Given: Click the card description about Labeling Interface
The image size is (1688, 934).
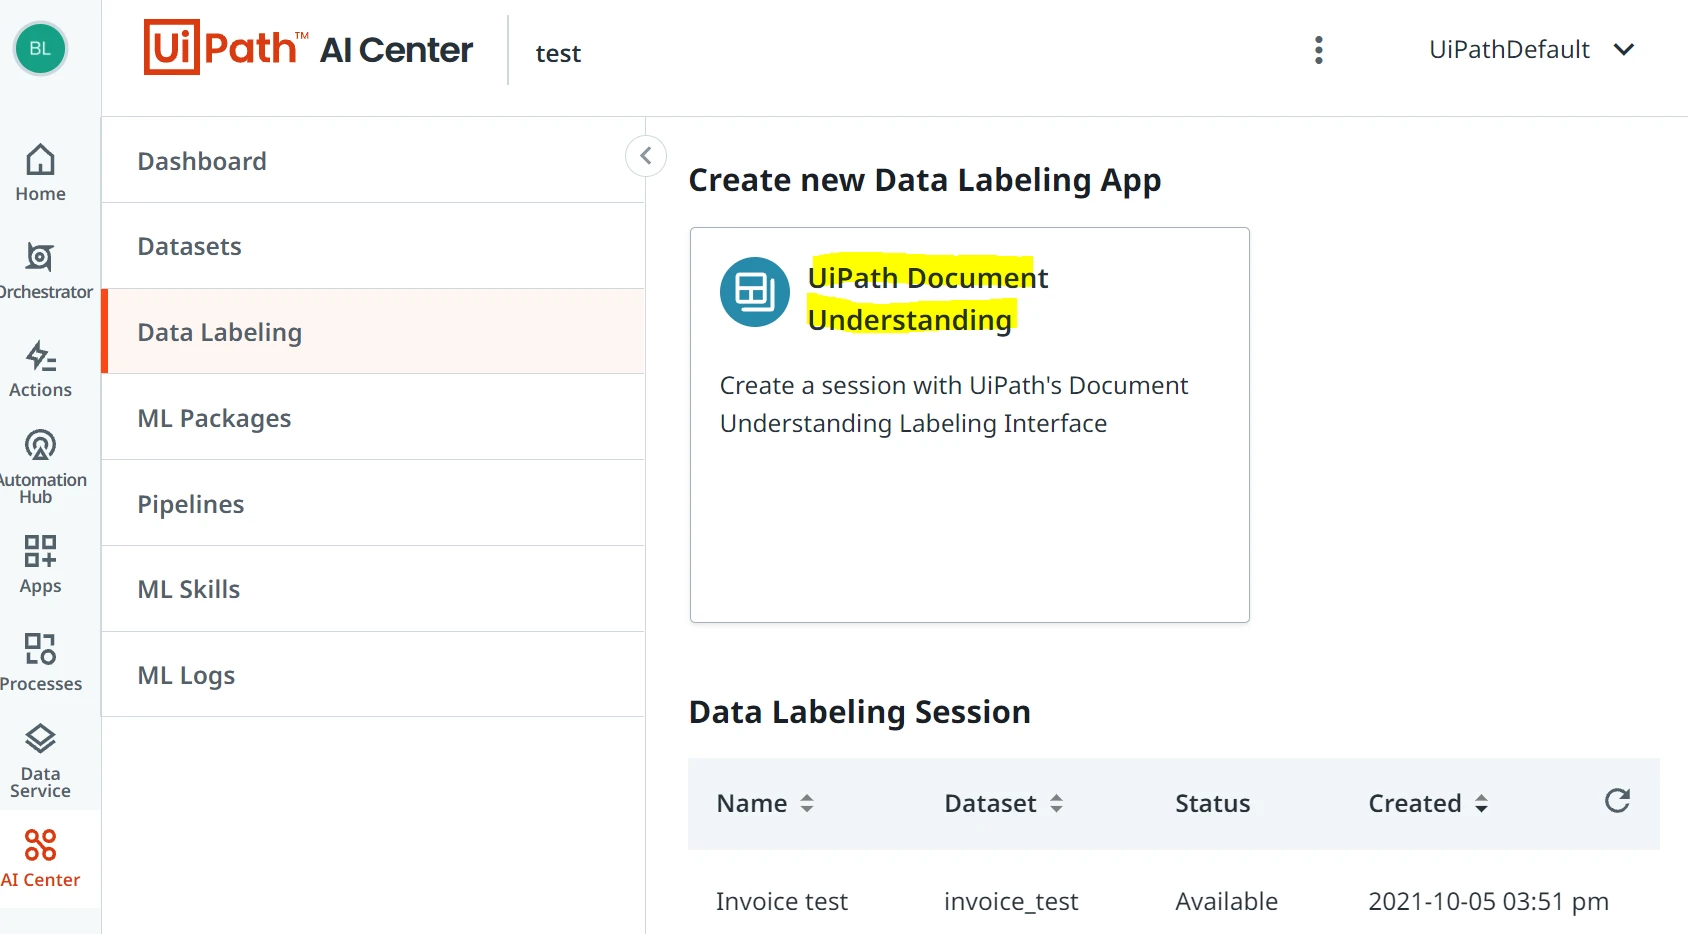Looking at the screenshot, I should tap(954, 404).
